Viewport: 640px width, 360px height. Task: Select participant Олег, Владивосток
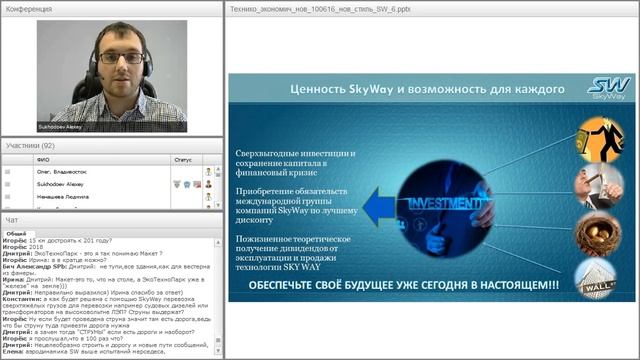[x=61, y=172]
